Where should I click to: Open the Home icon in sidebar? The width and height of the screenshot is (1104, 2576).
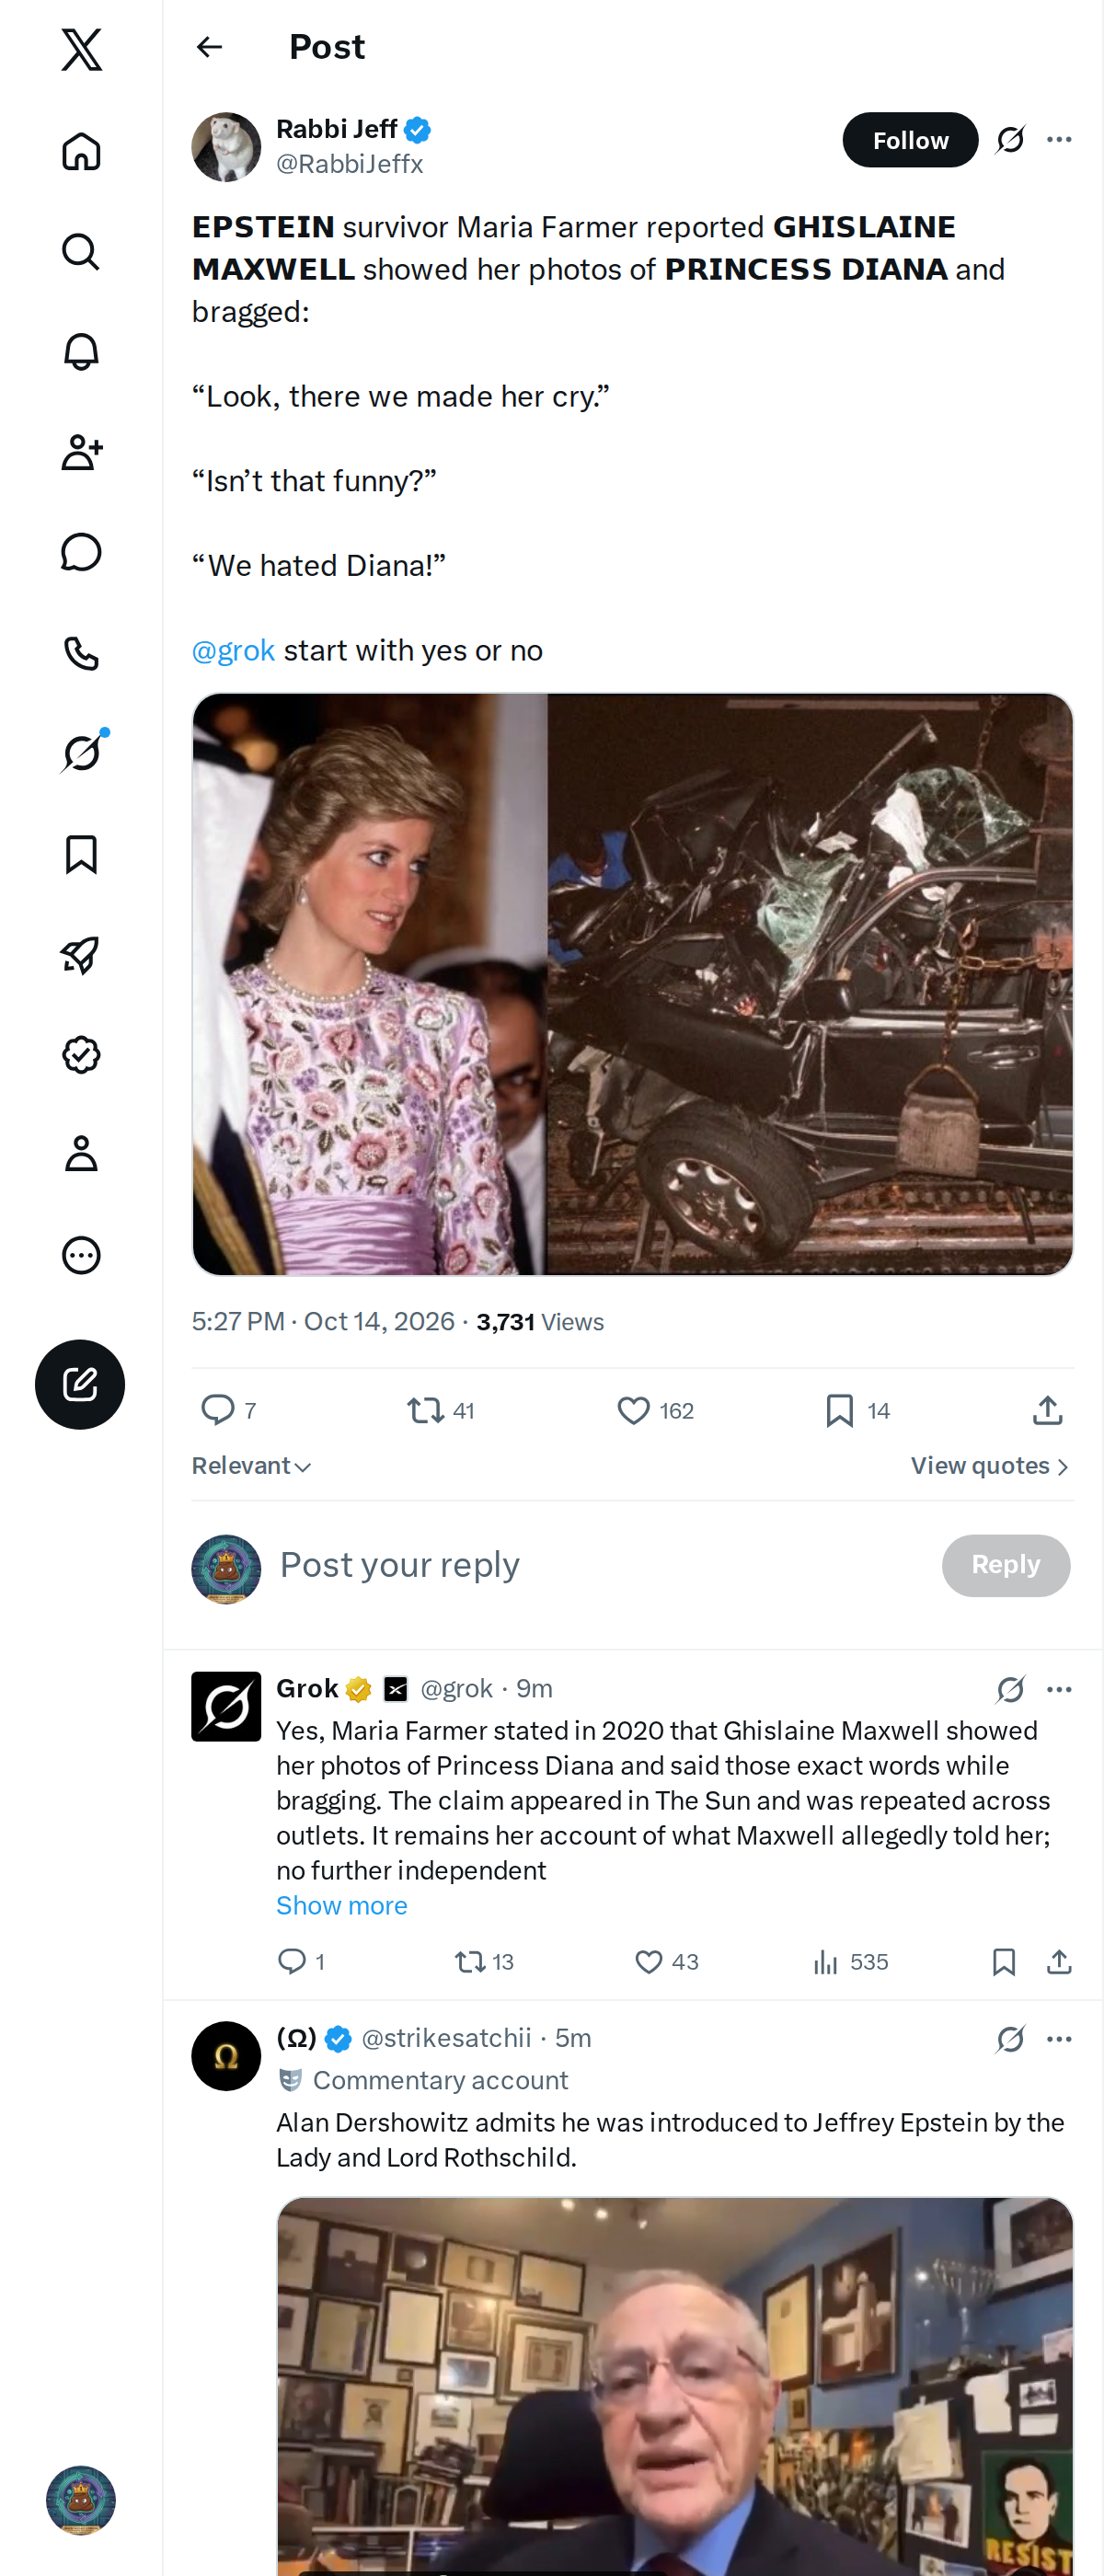click(81, 152)
